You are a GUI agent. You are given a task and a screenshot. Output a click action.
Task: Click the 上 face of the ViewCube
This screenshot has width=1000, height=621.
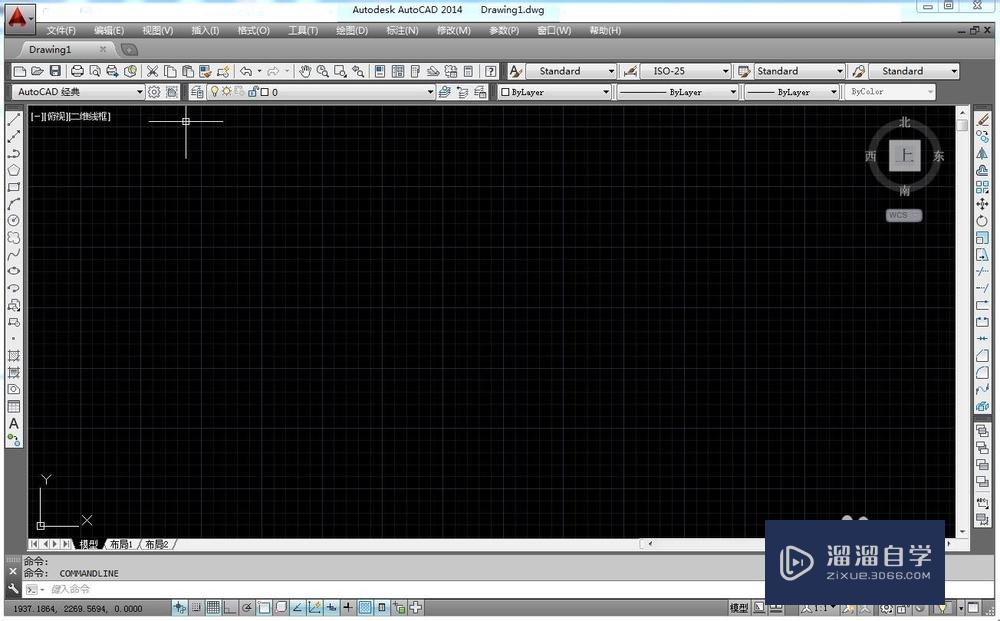(x=905, y=156)
